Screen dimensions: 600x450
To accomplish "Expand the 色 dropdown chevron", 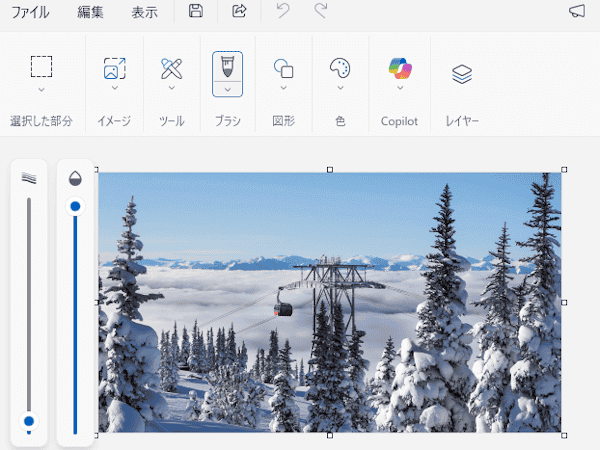I will pyautogui.click(x=340, y=88).
